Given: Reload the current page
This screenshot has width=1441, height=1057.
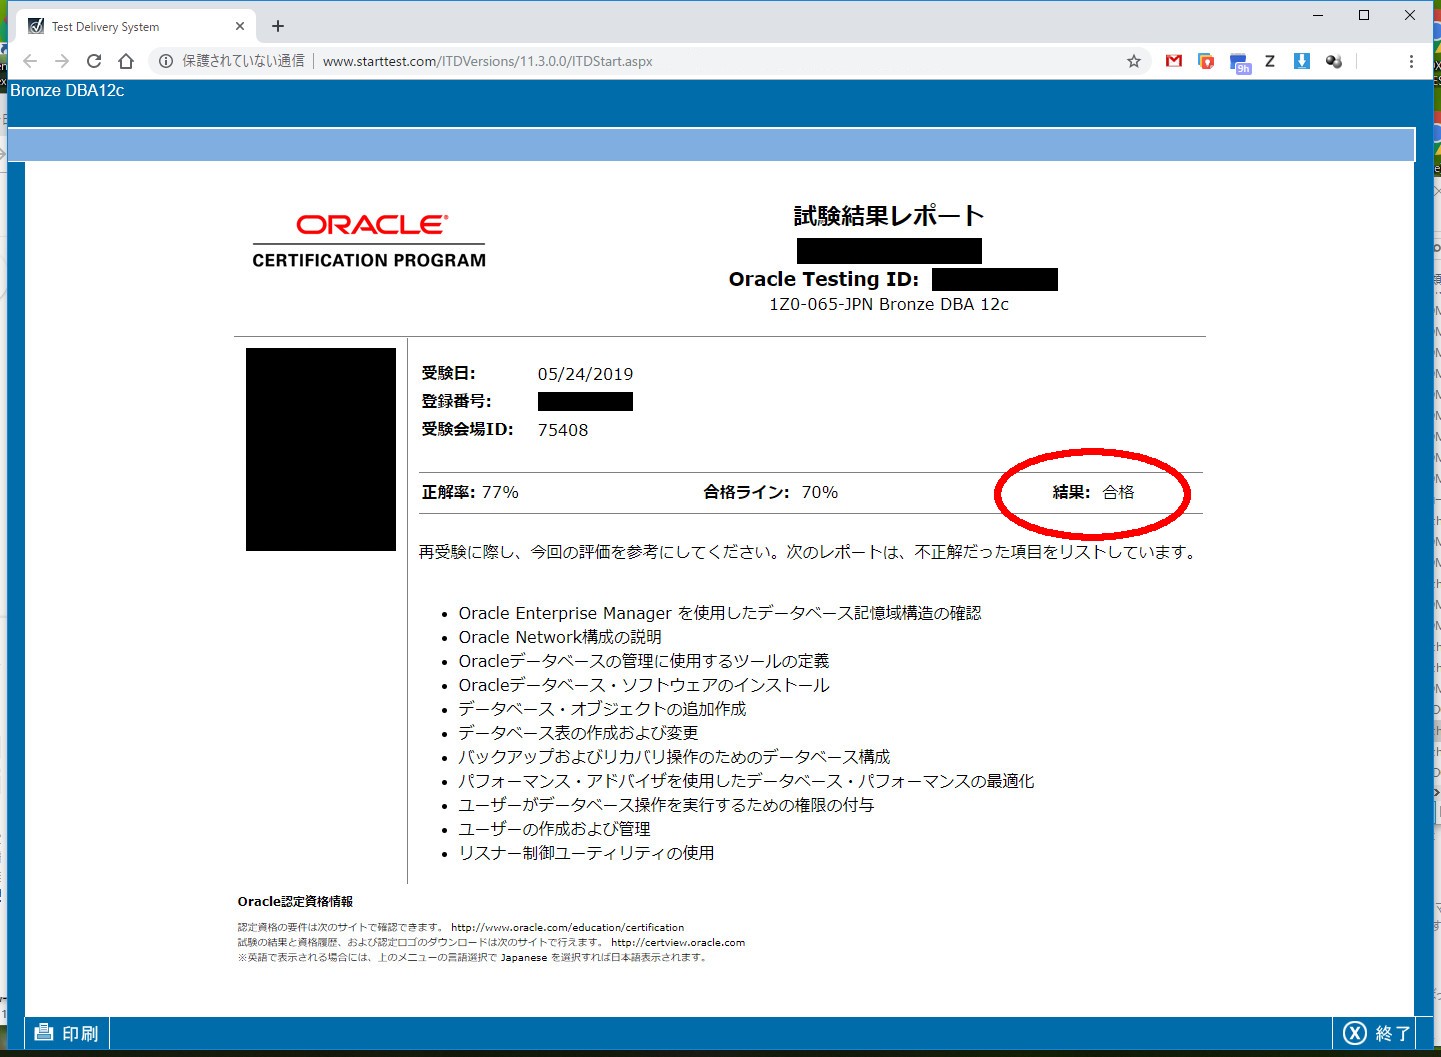Looking at the screenshot, I should pos(94,61).
